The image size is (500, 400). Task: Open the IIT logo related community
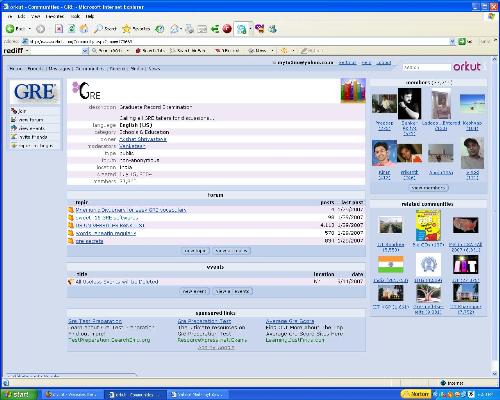[466, 264]
